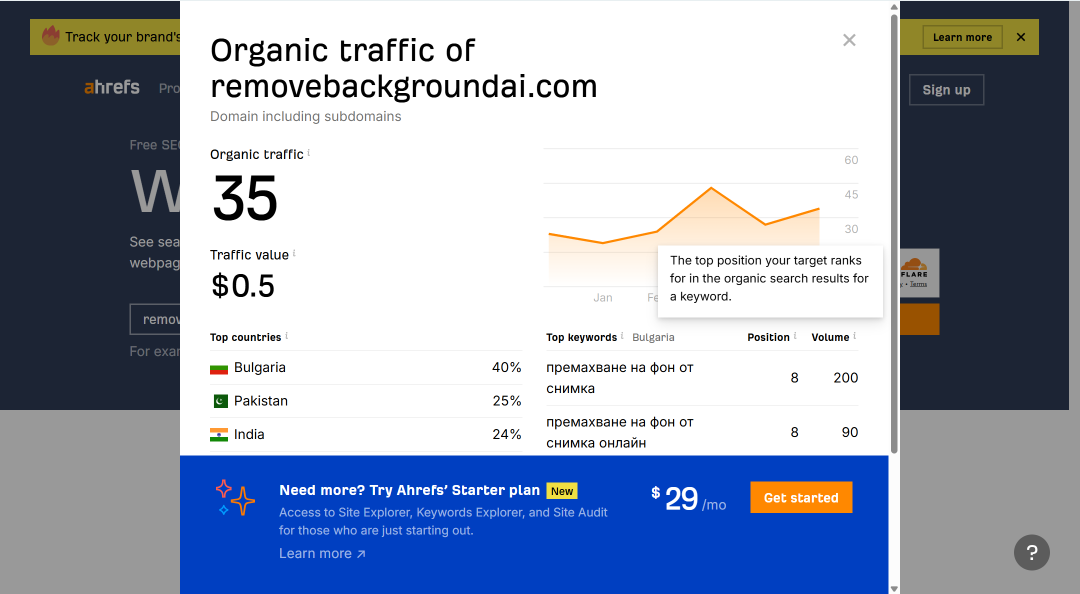
Task: Click the volume value 200
Action: [846, 378]
